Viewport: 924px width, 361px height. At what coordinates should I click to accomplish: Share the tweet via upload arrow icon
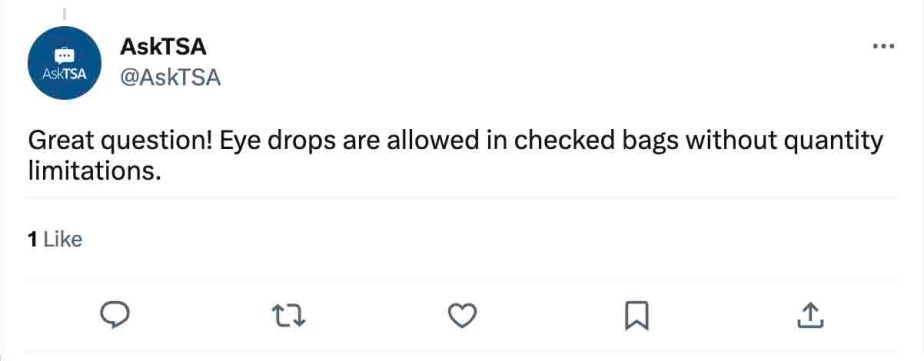point(810,316)
